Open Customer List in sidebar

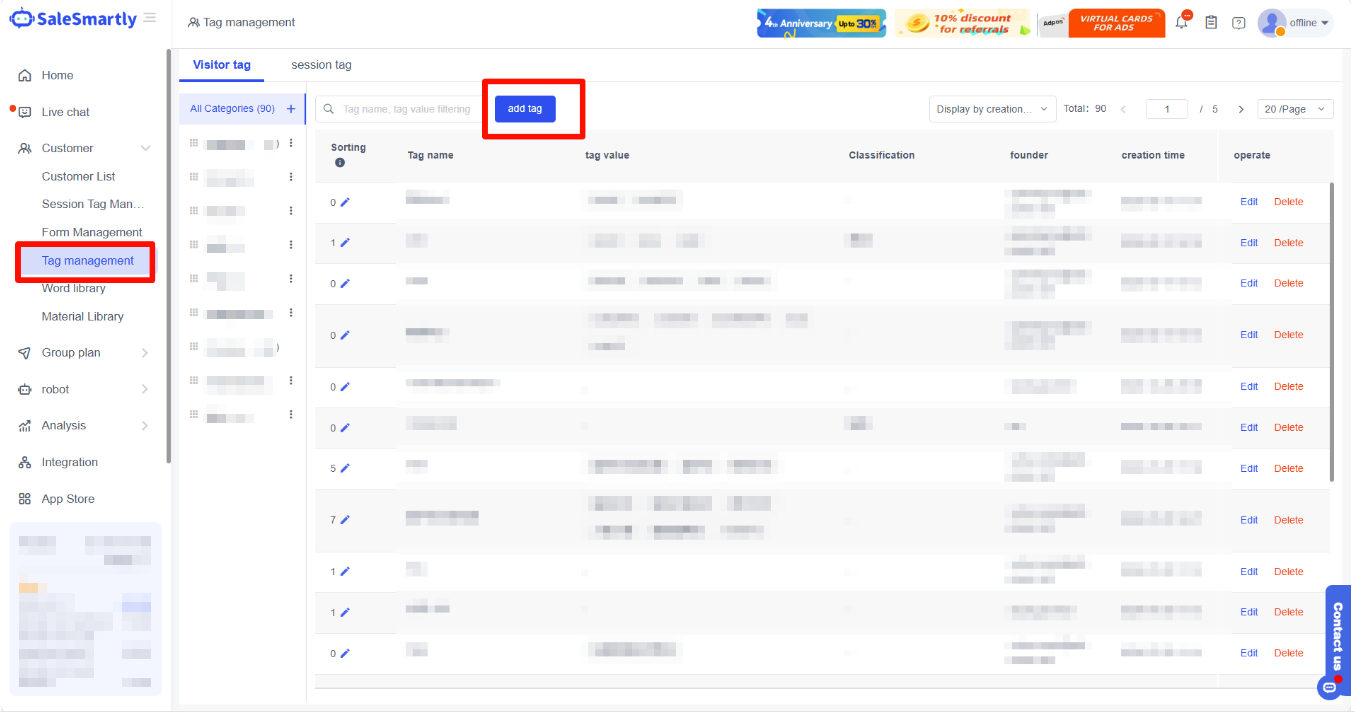coord(78,177)
